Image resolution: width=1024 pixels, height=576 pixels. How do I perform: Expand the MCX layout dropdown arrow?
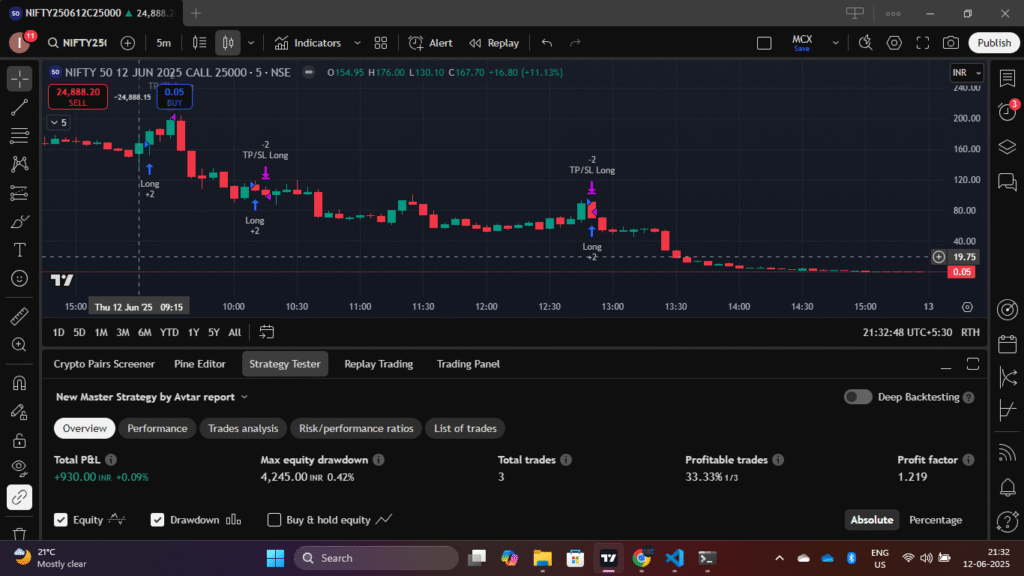pos(835,43)
